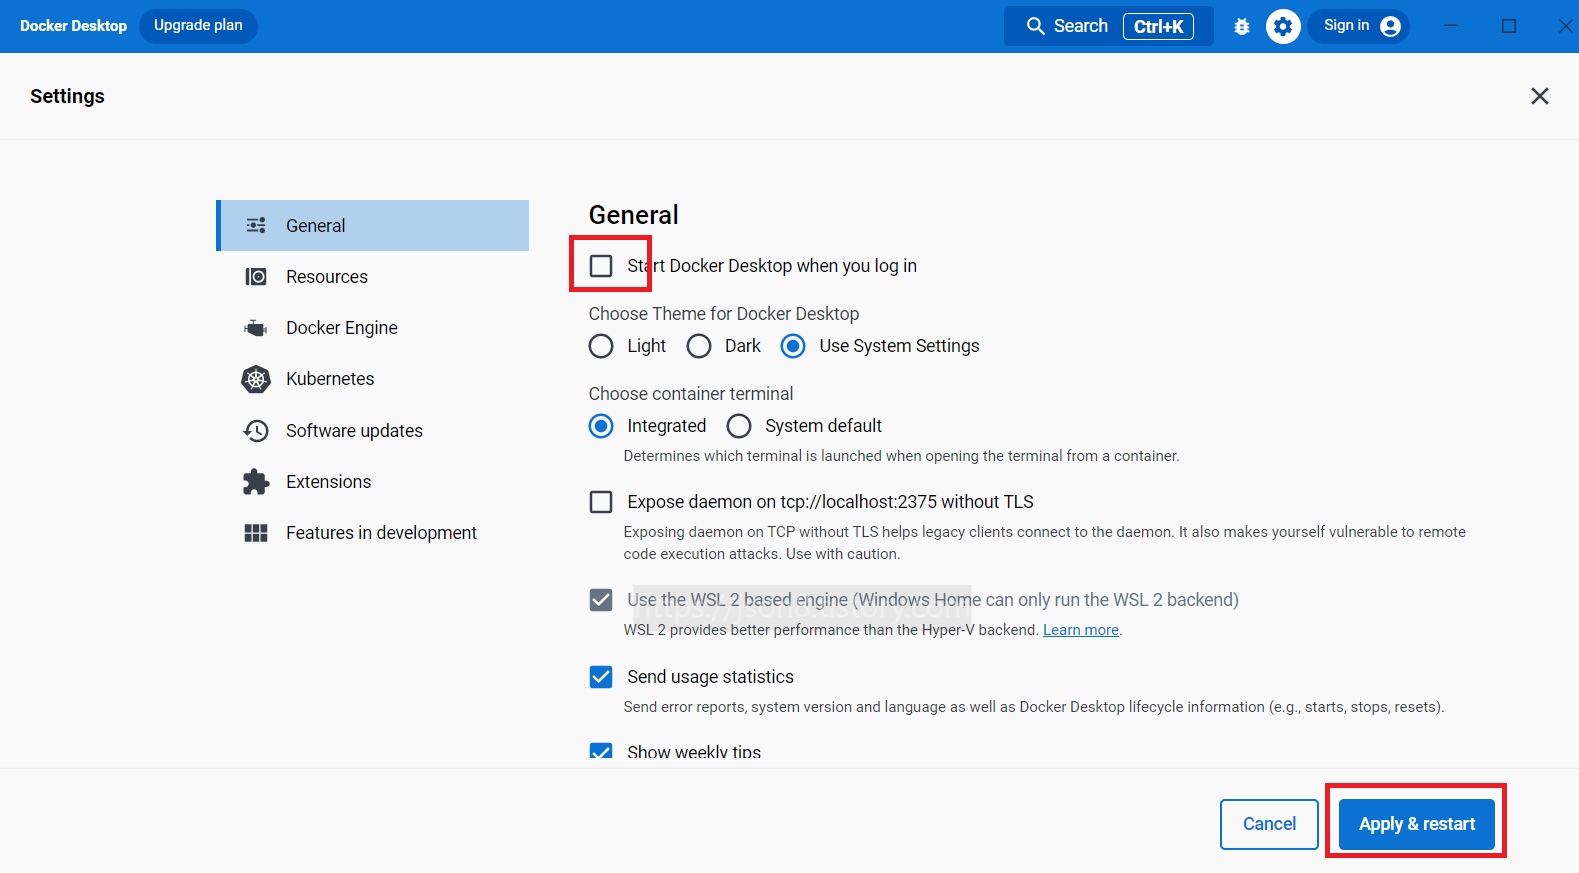The image size is (1579, 873).
Task: Click the Settings page heading
Action: (x=67, y=96)
